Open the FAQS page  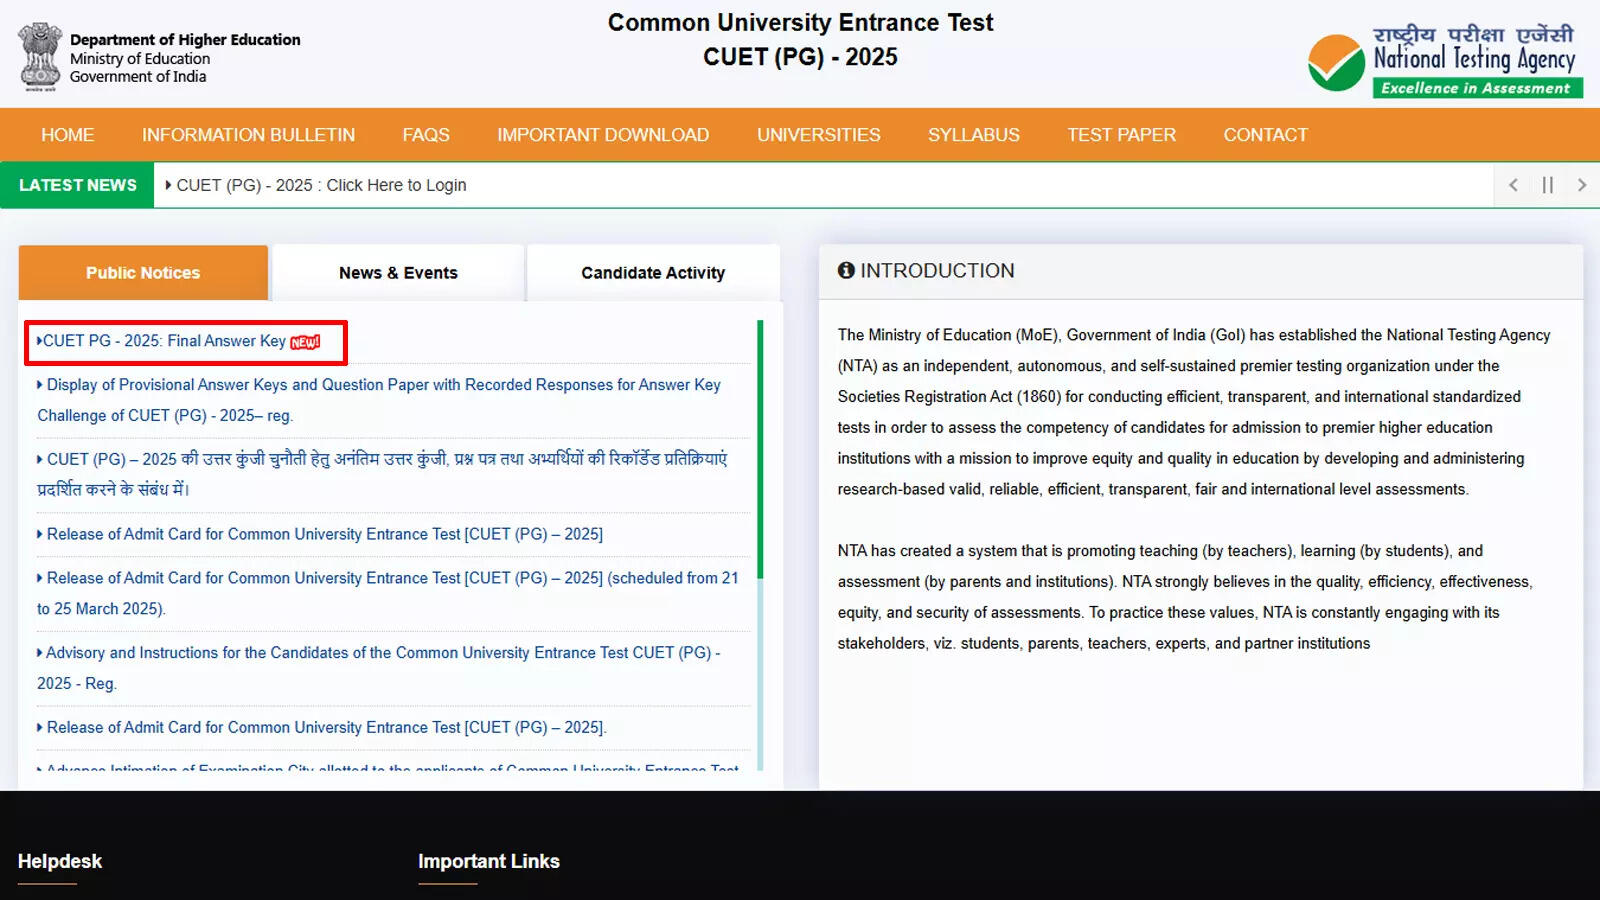tap(426, 135)
